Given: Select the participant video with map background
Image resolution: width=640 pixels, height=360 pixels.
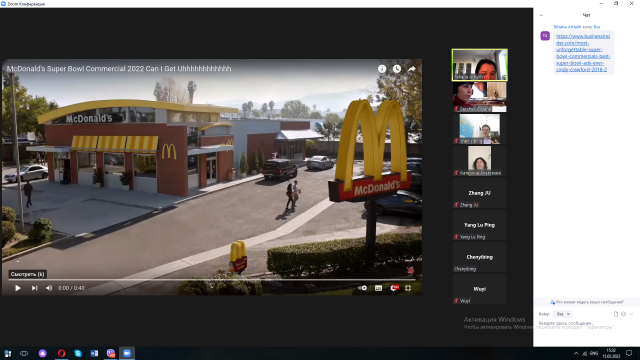Looking at the screenshot, I should pyautogui.click(x=480, y=129).
